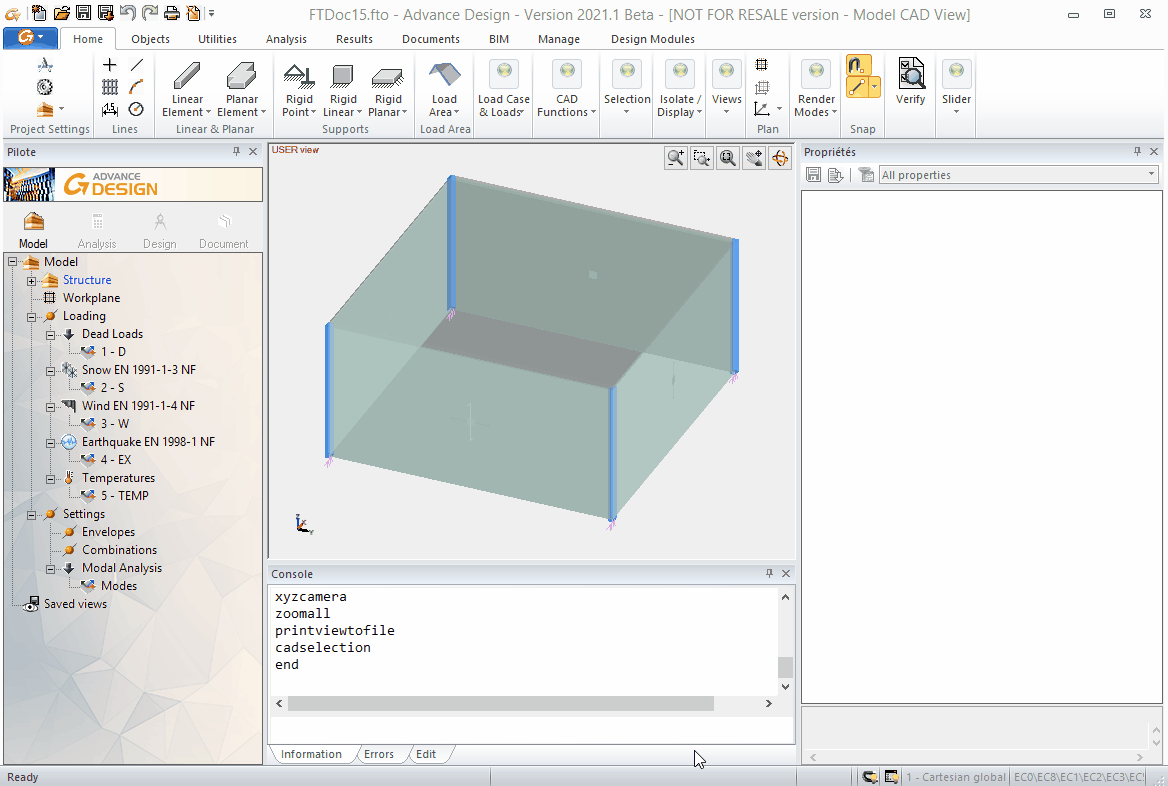
Task: Click the pan hand tool in viewport
Action: tap(754, 158)
